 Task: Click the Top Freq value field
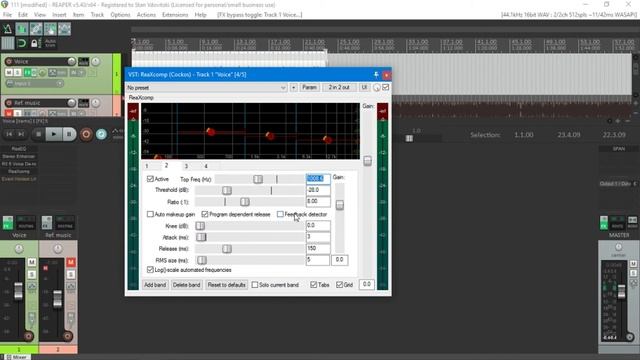tap(318, 179)
